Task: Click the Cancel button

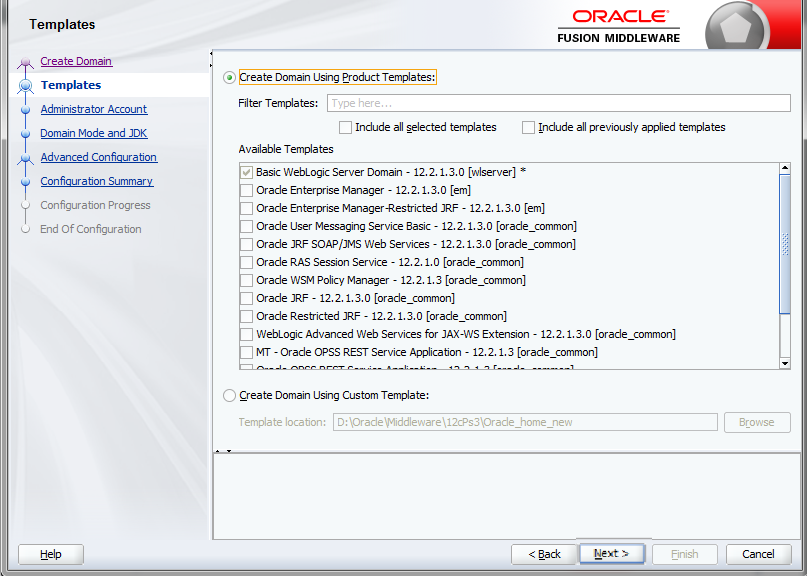Action: [759, 554]
